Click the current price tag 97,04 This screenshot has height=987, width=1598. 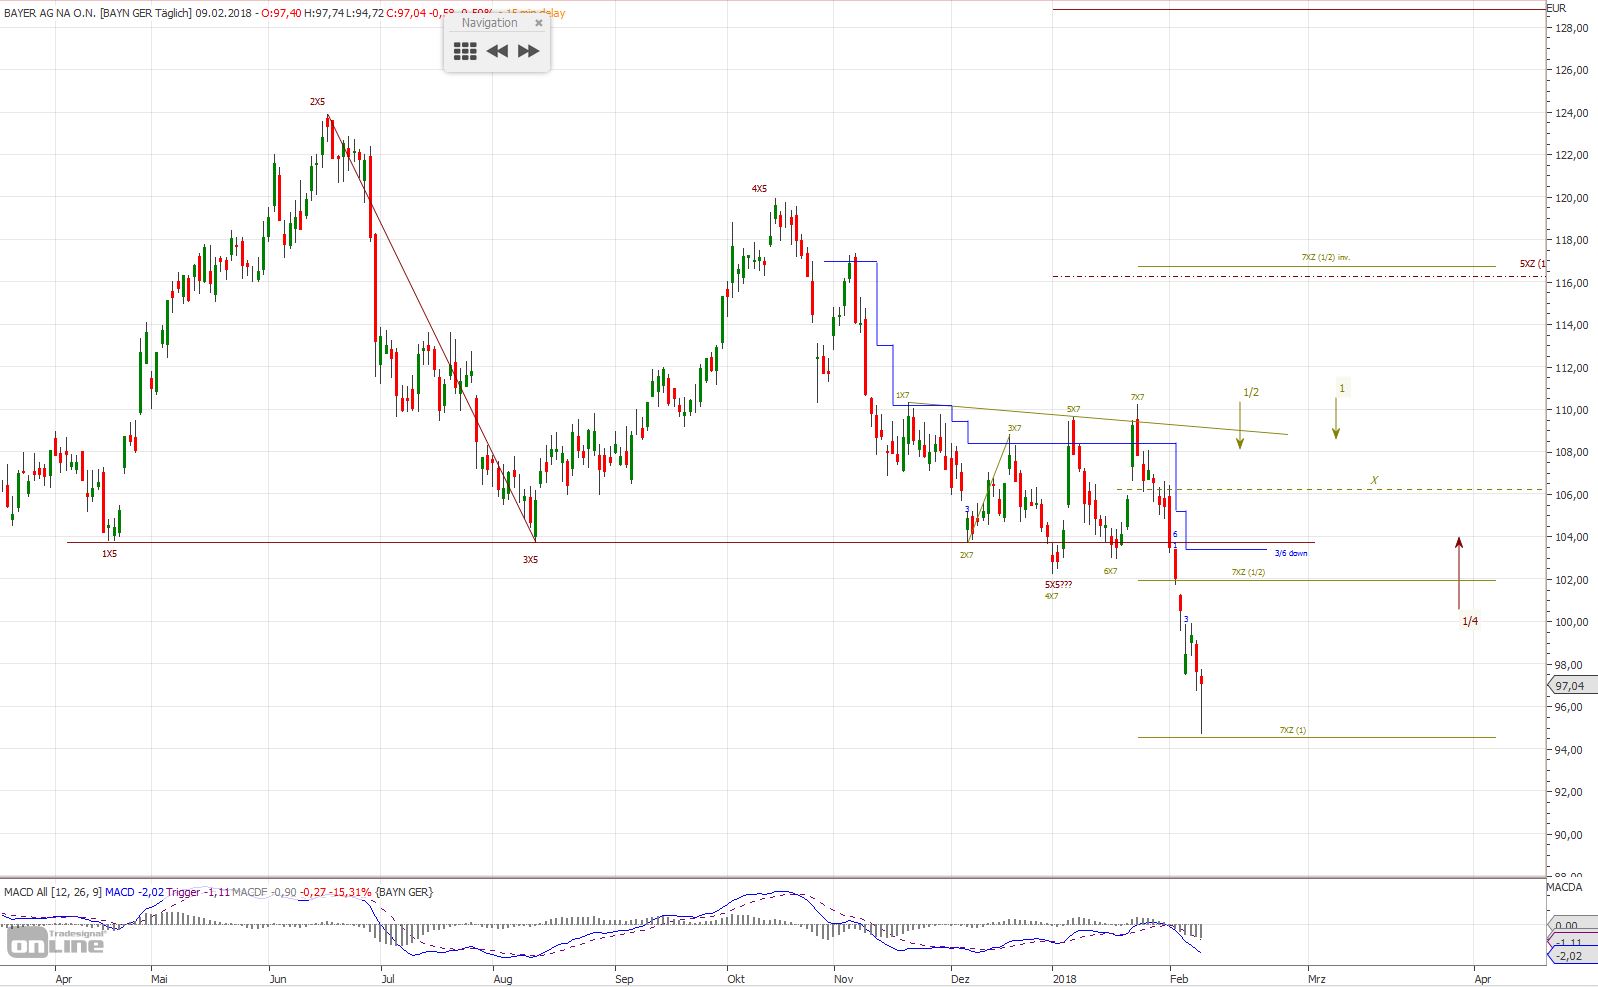click(x=1570, y=686)
